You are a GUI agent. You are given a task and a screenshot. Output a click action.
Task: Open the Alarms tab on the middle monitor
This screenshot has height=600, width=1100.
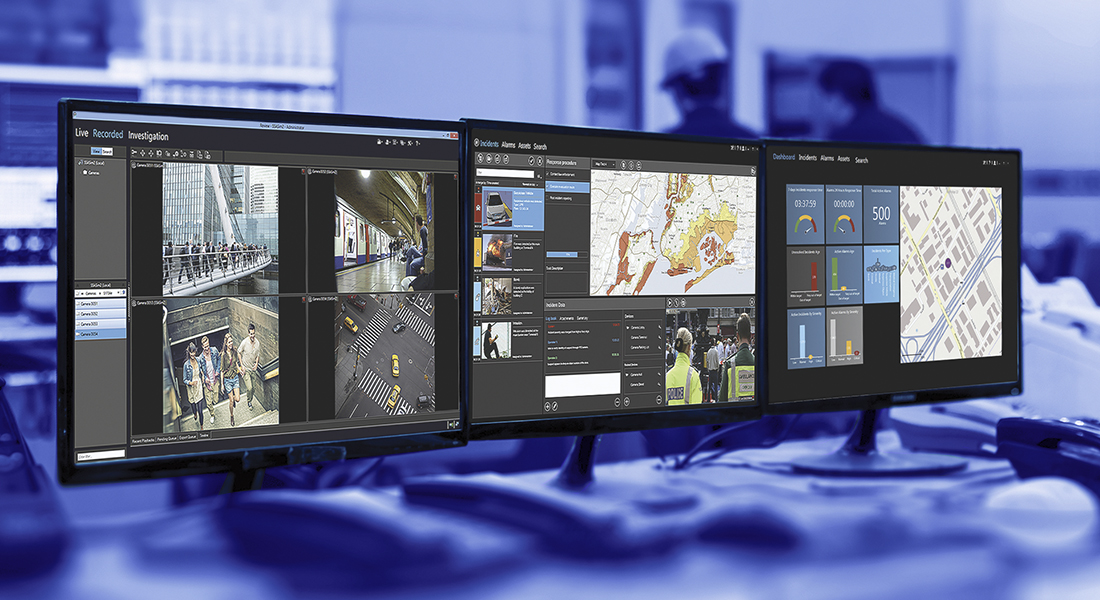(508, 145)
